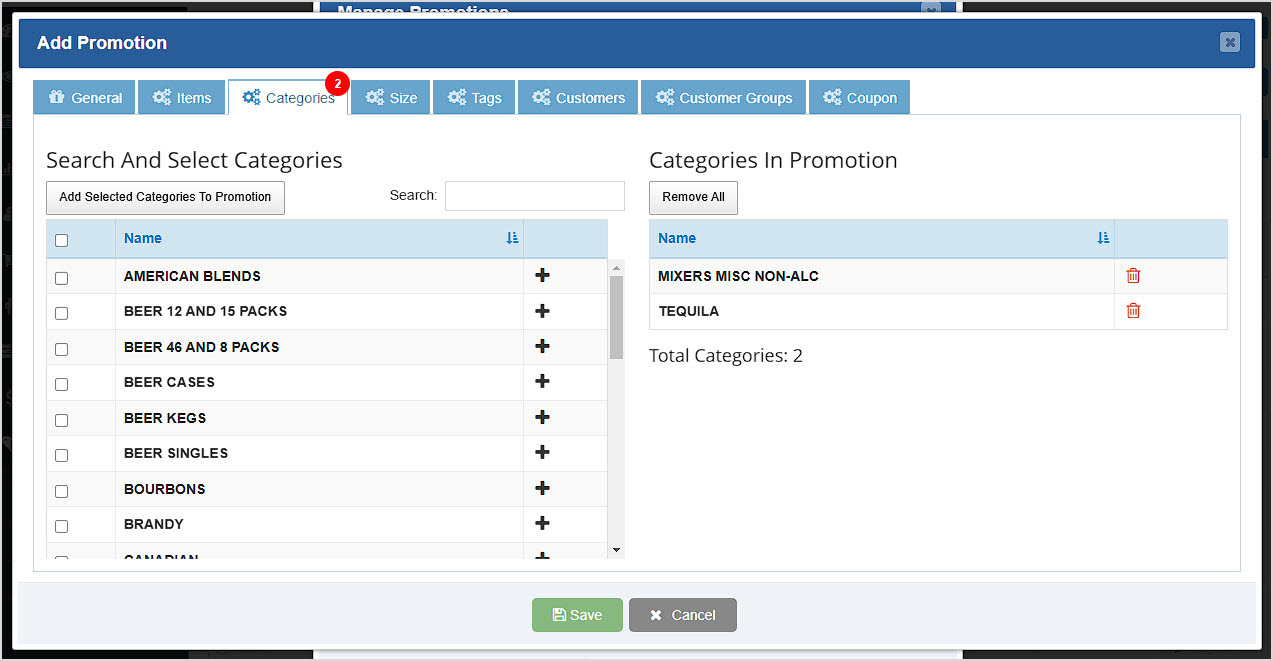Remove TEQUILA via its trash icon
The image size is (1273, 661).
click(x=1132, y=311)
